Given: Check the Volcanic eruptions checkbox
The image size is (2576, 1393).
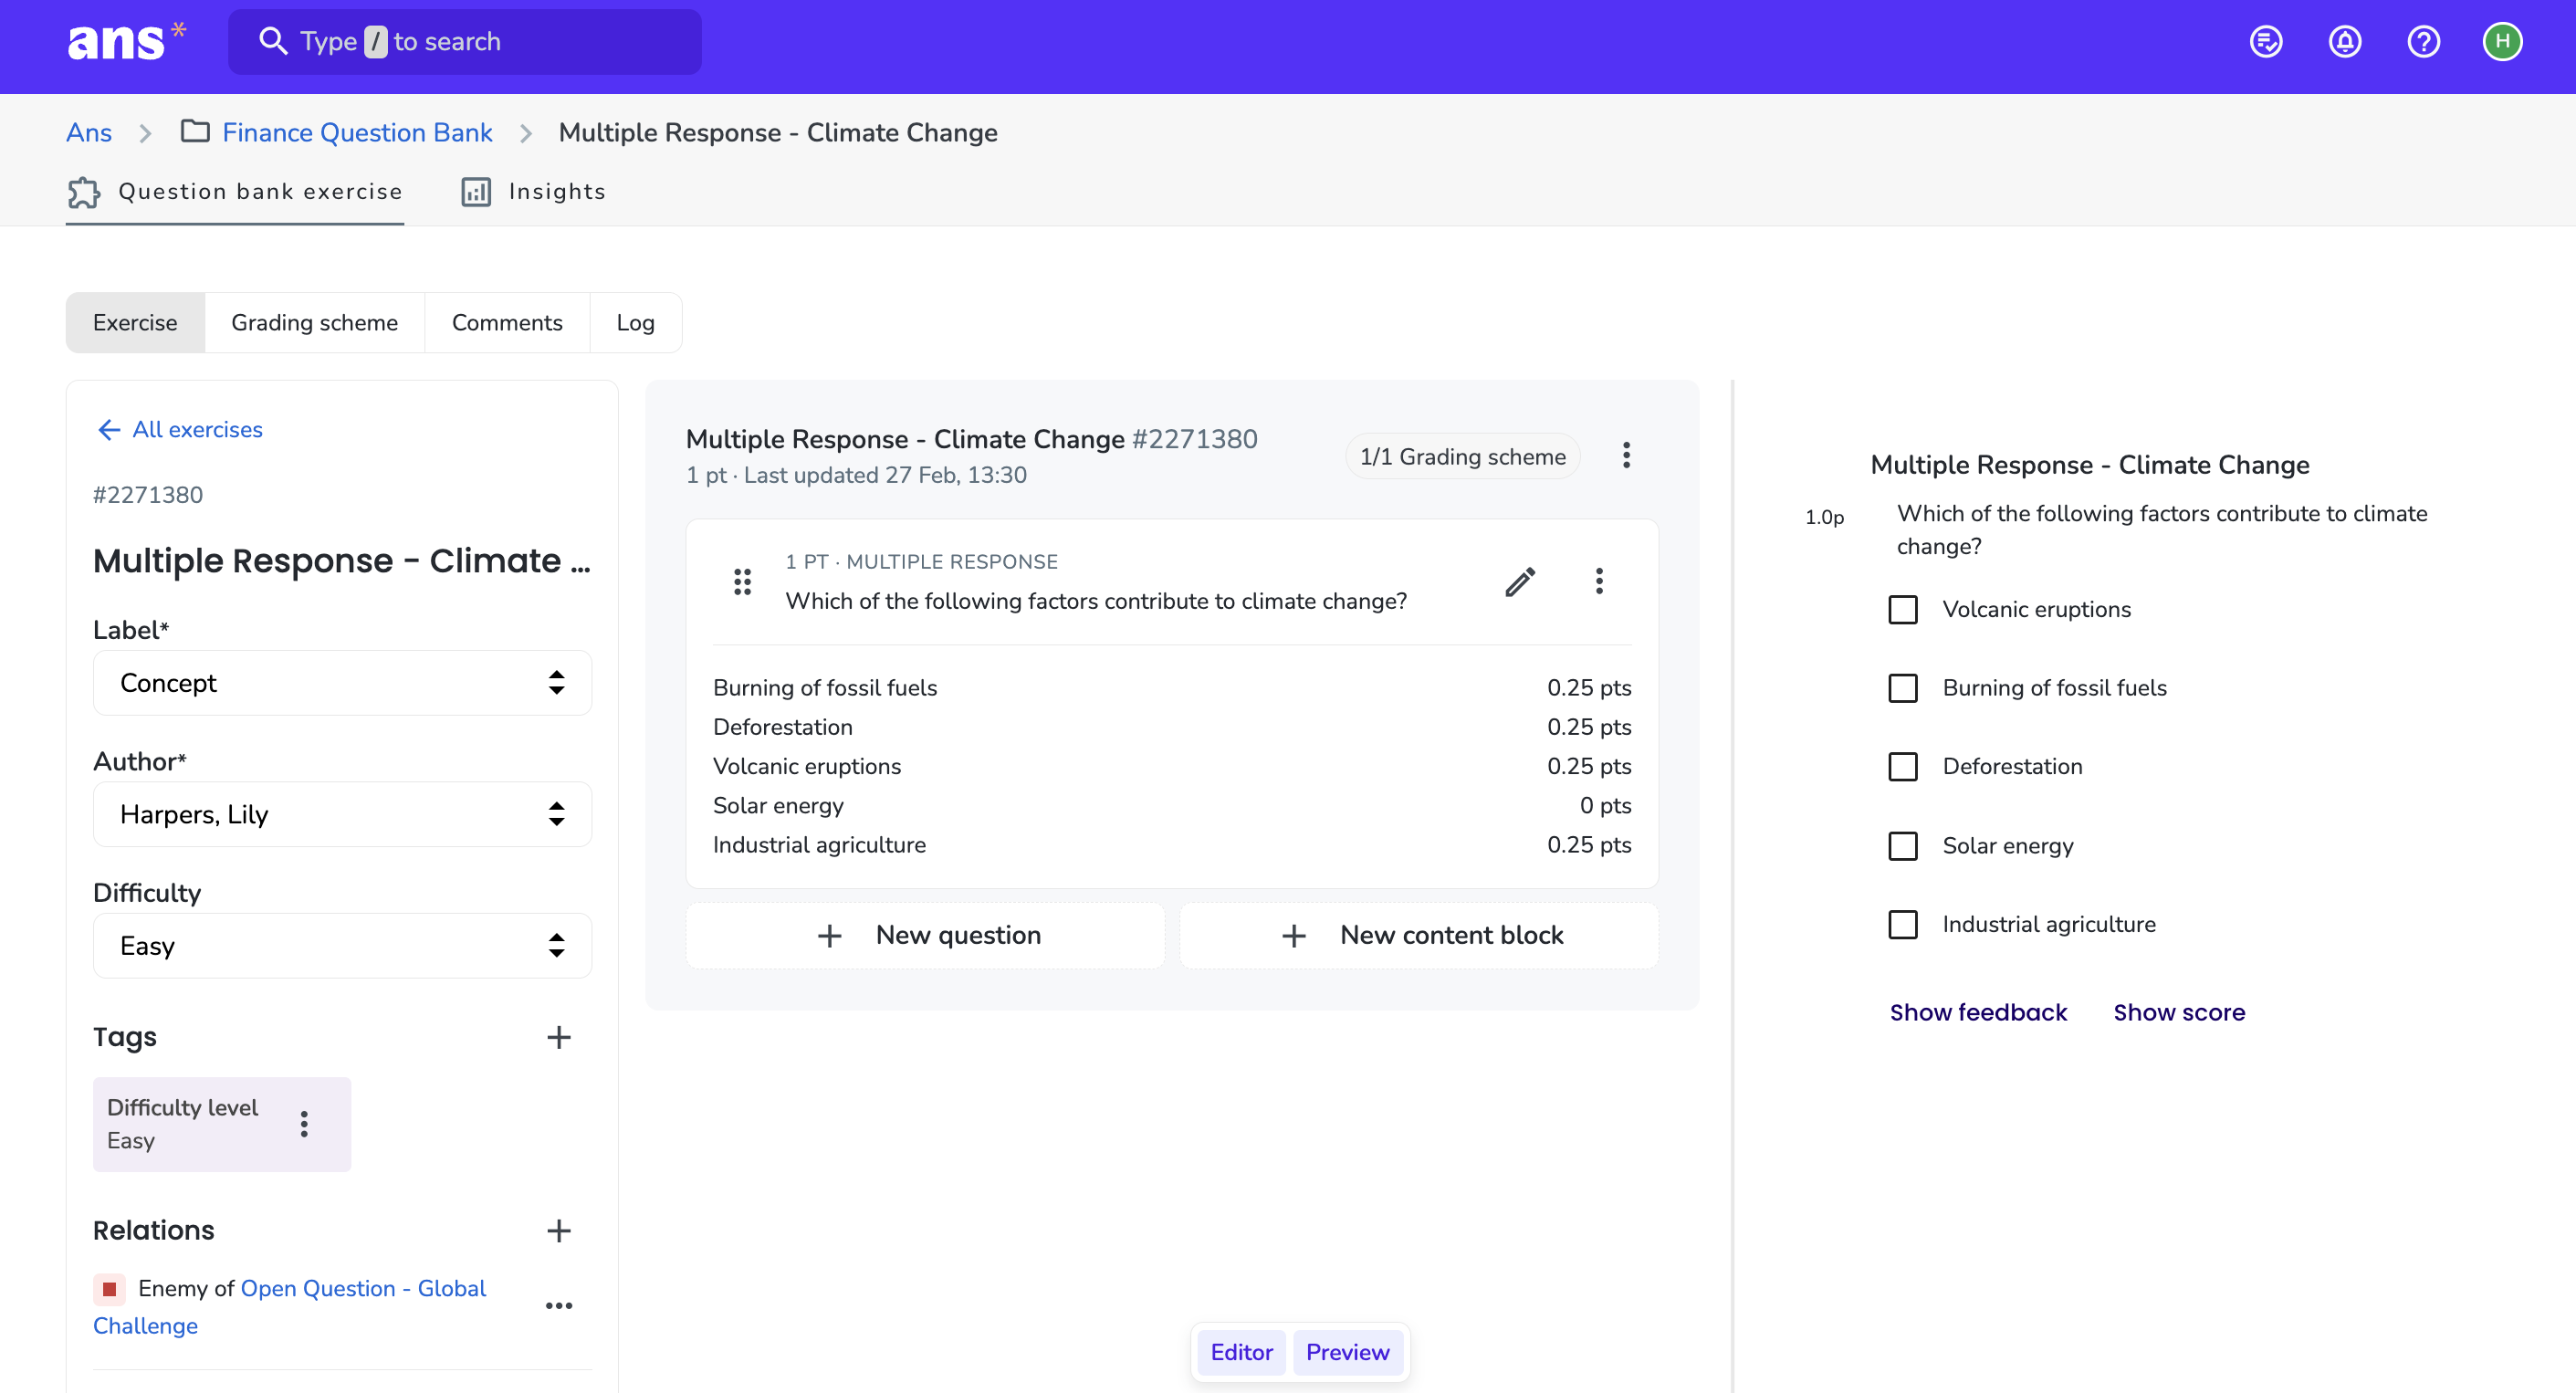Looking at the screenshot, I should (x=1903, y=610).
